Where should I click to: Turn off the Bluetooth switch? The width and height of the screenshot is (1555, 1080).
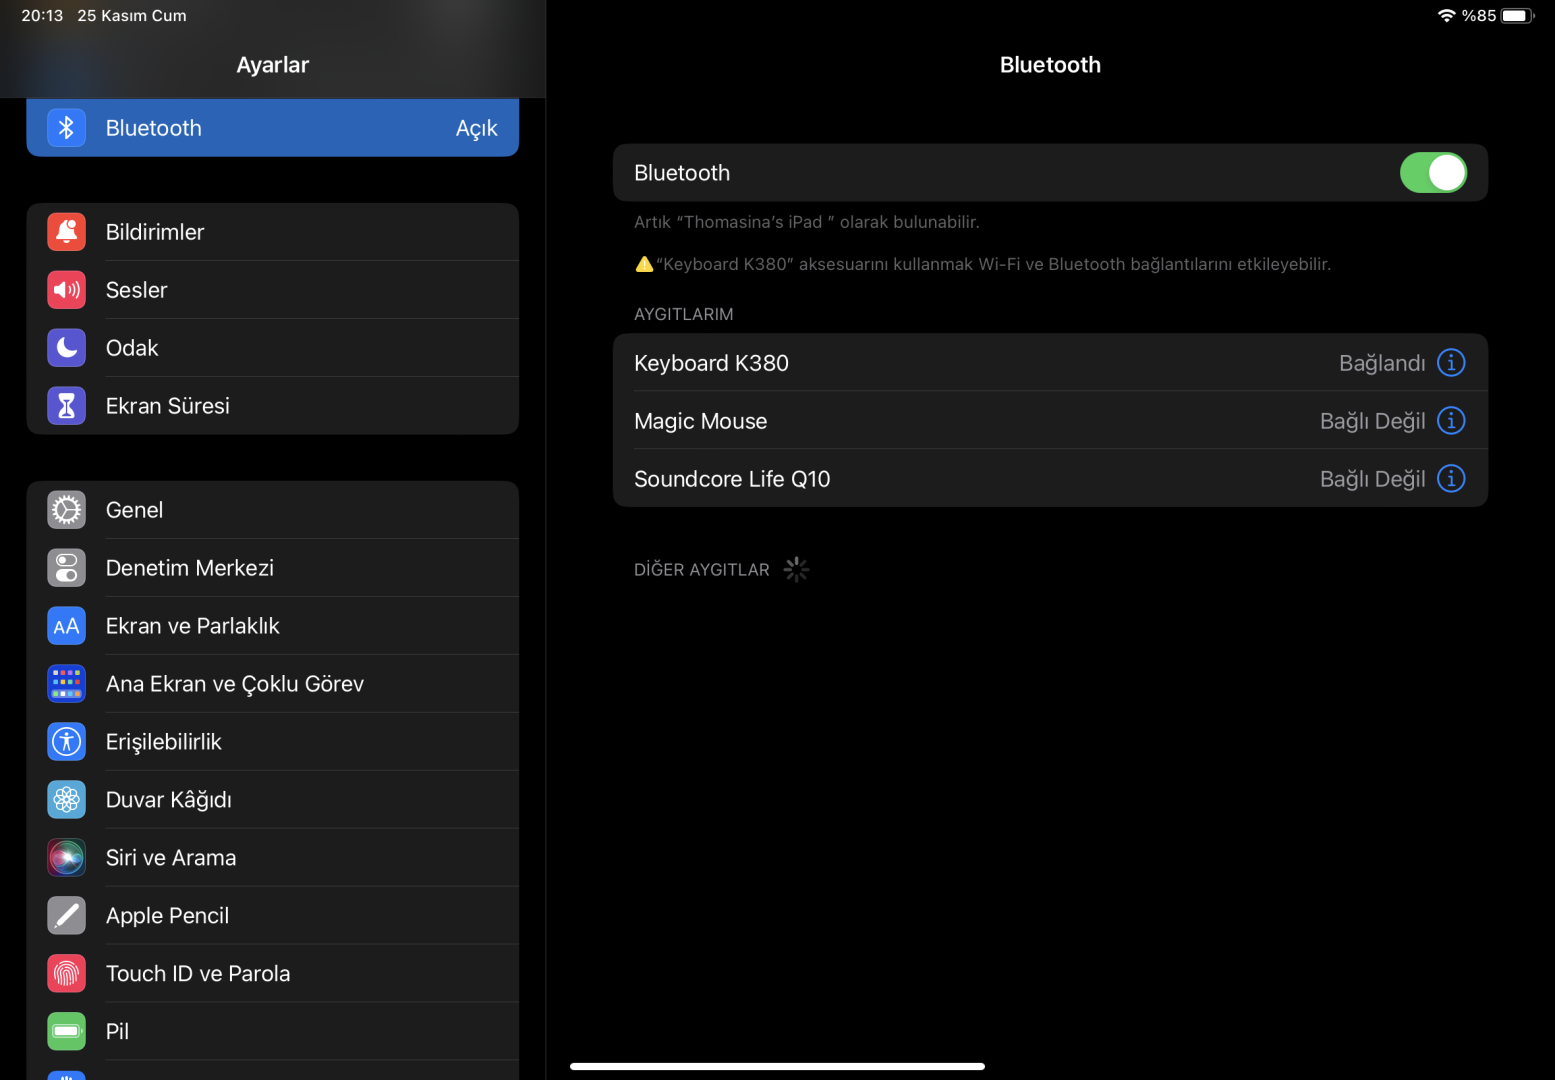[x=1433, y=173]
